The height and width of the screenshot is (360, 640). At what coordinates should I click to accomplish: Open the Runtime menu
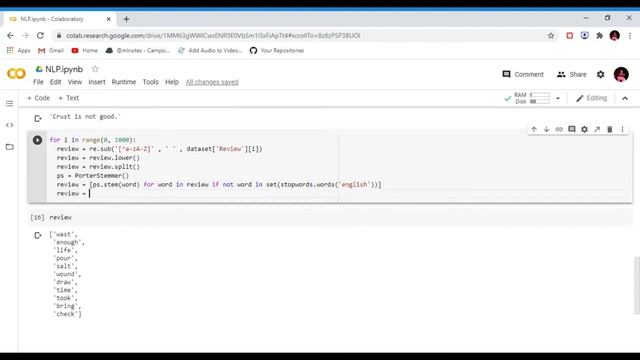click(x=124, y=82)
